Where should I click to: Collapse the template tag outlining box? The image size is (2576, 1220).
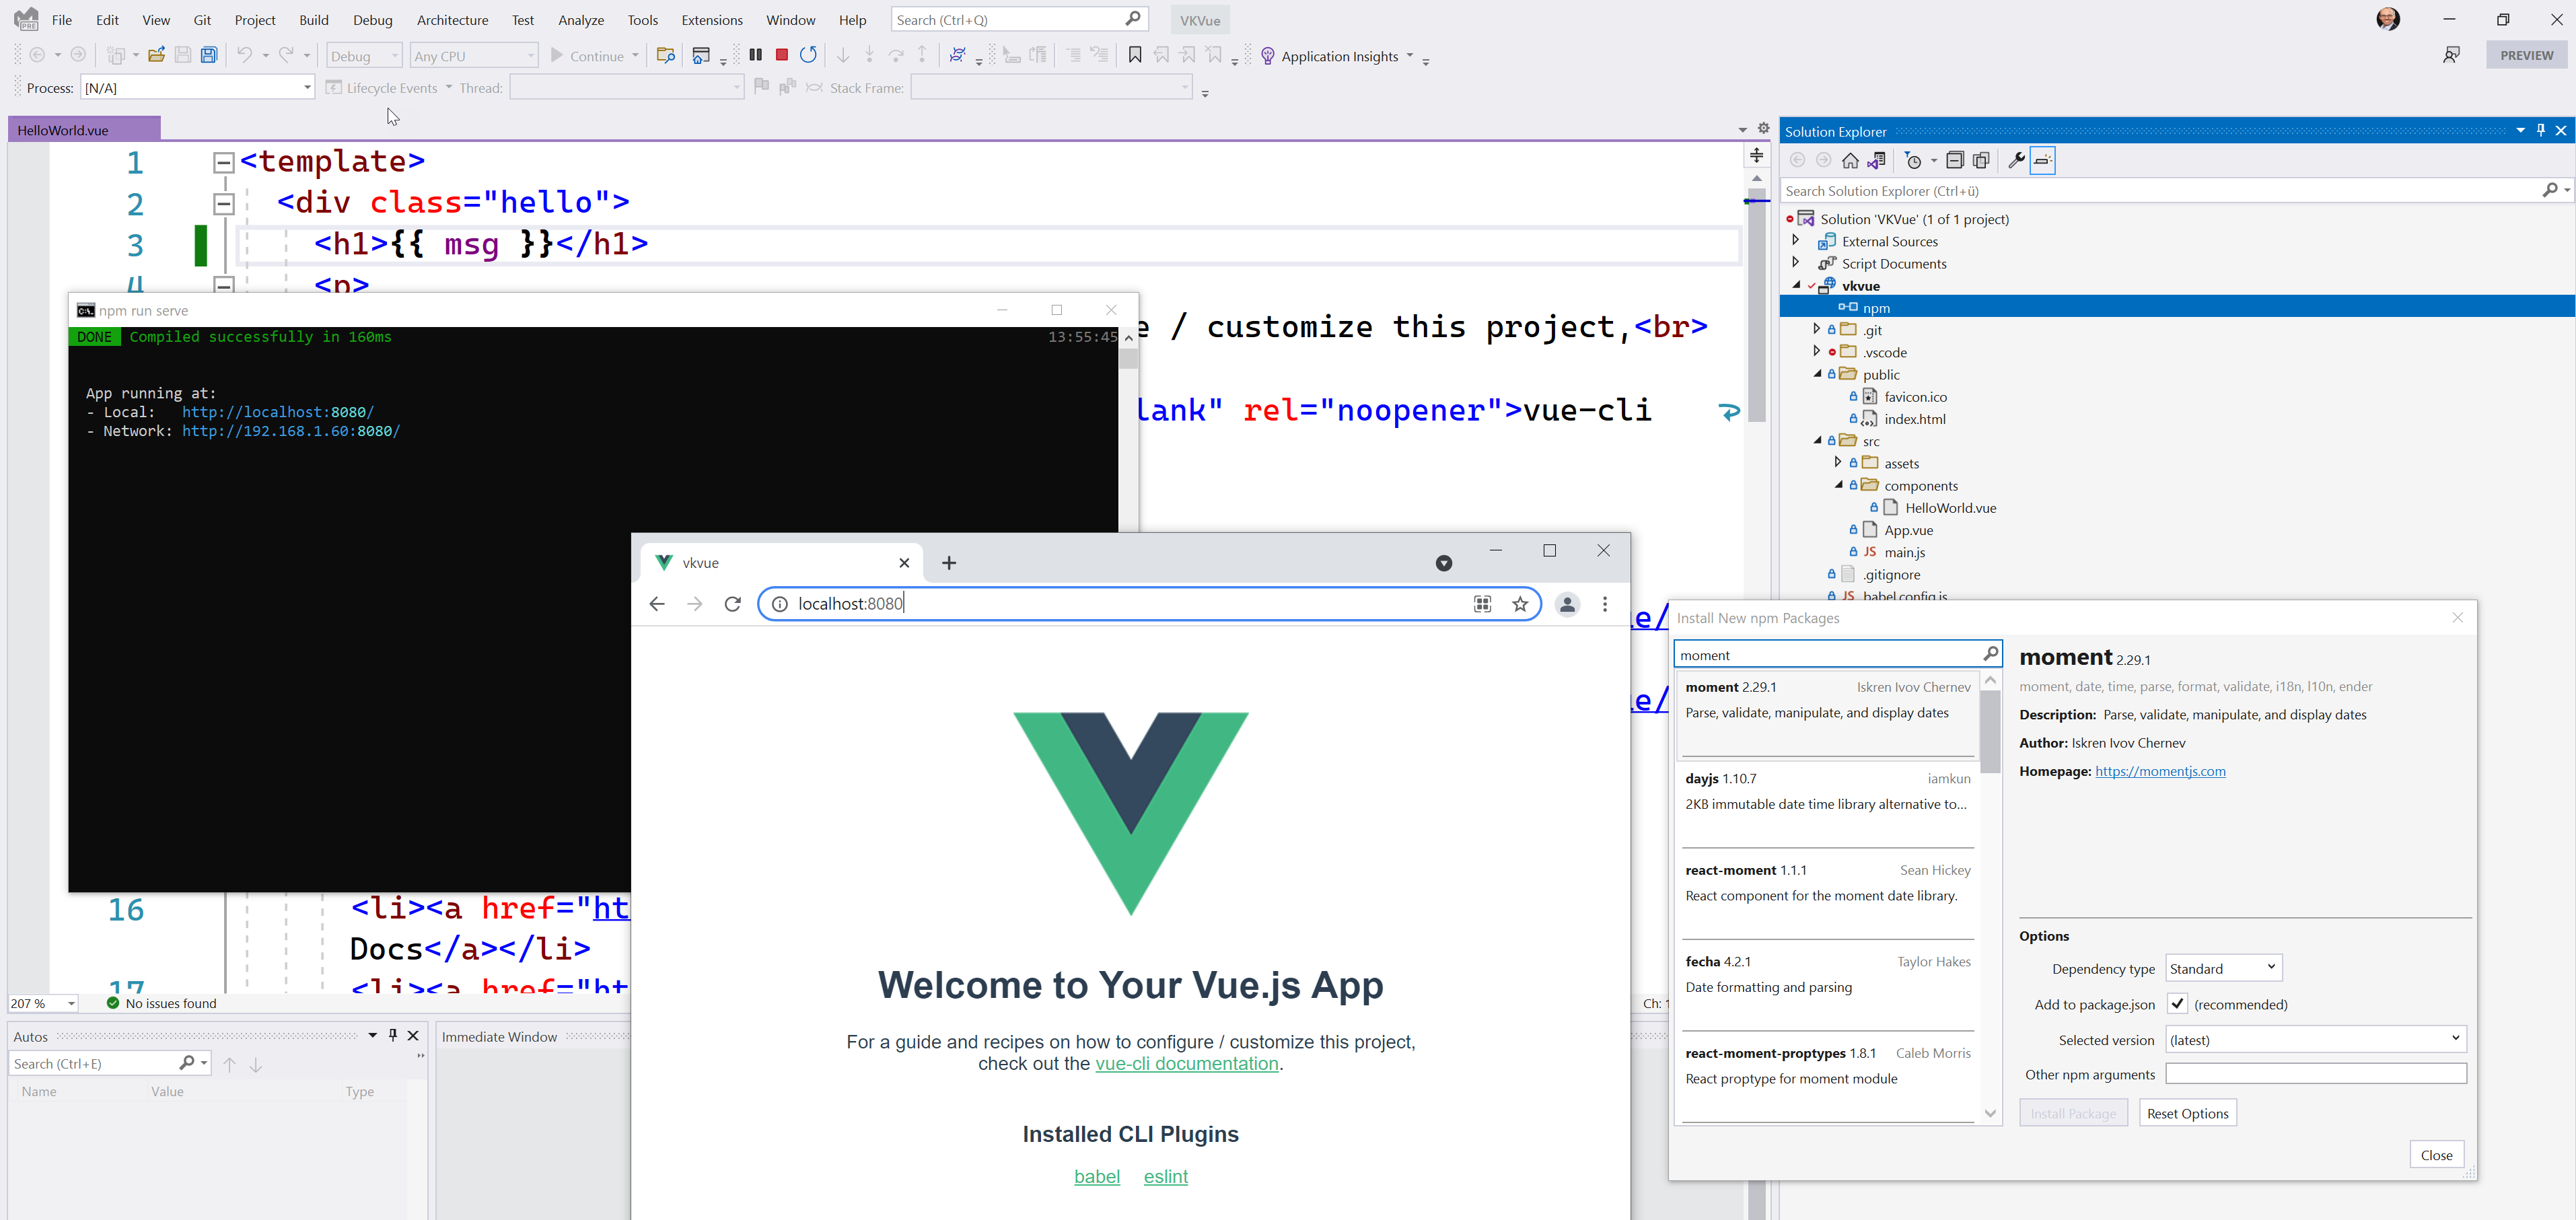pos(224,162)
